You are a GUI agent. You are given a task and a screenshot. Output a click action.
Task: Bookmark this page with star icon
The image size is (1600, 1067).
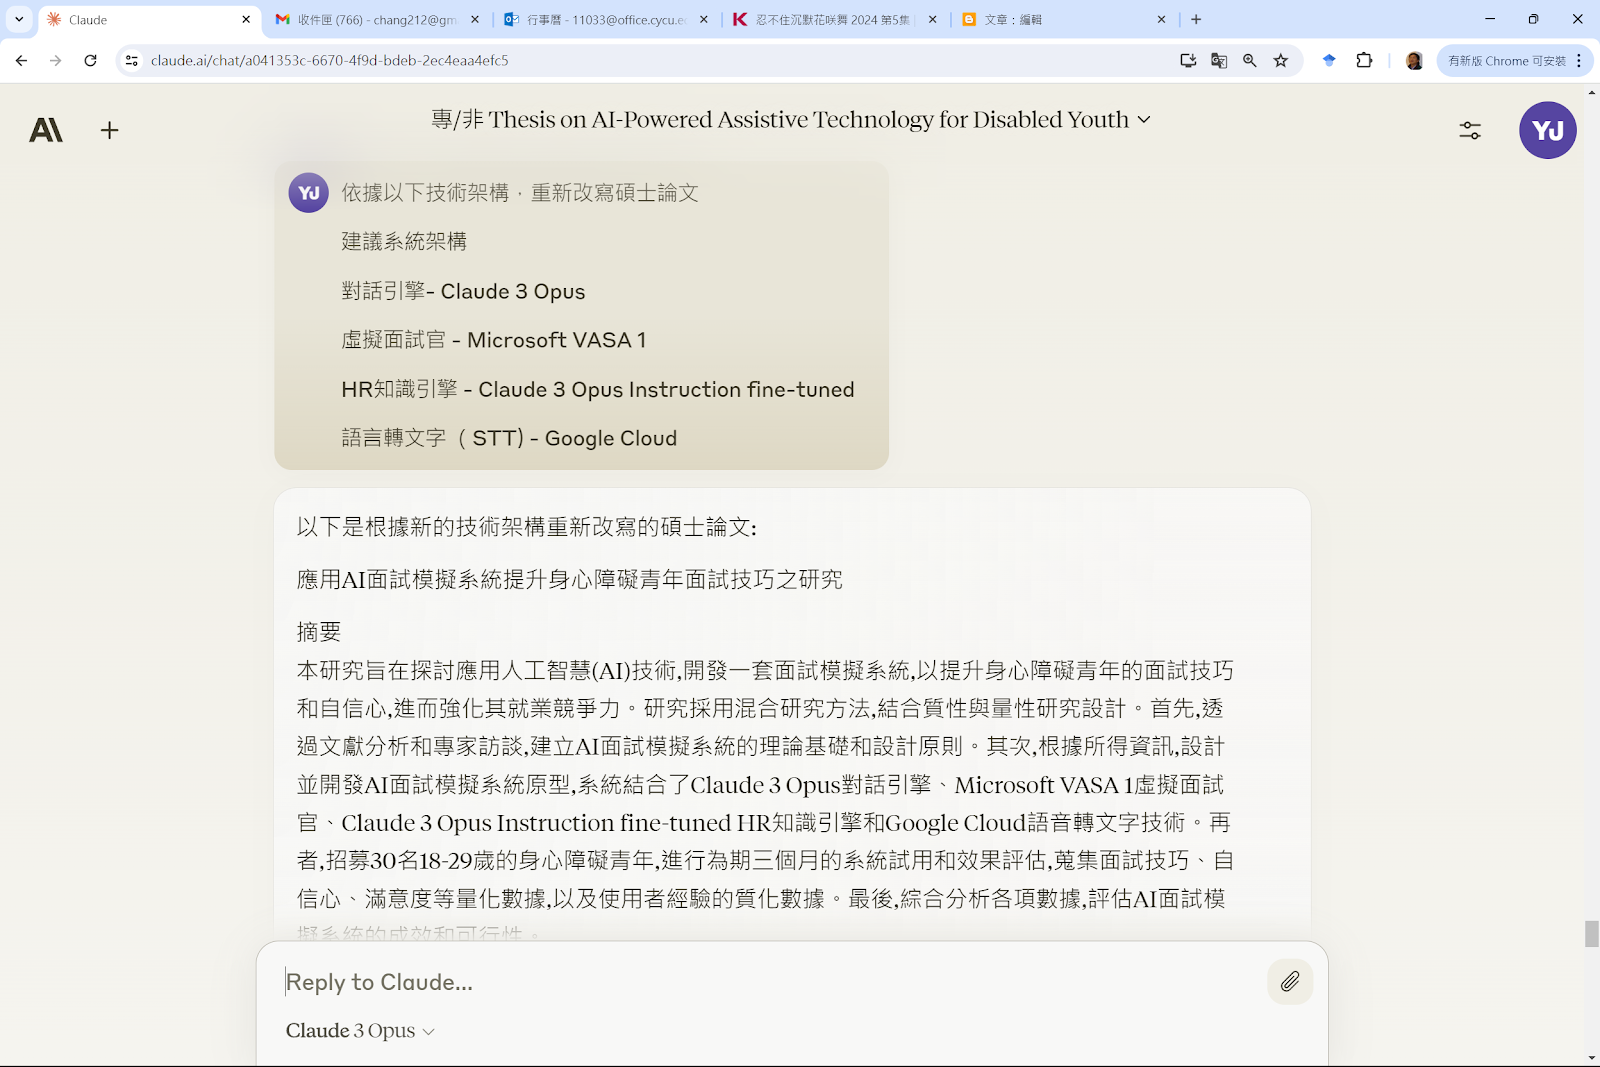[x=1281, y=61]
